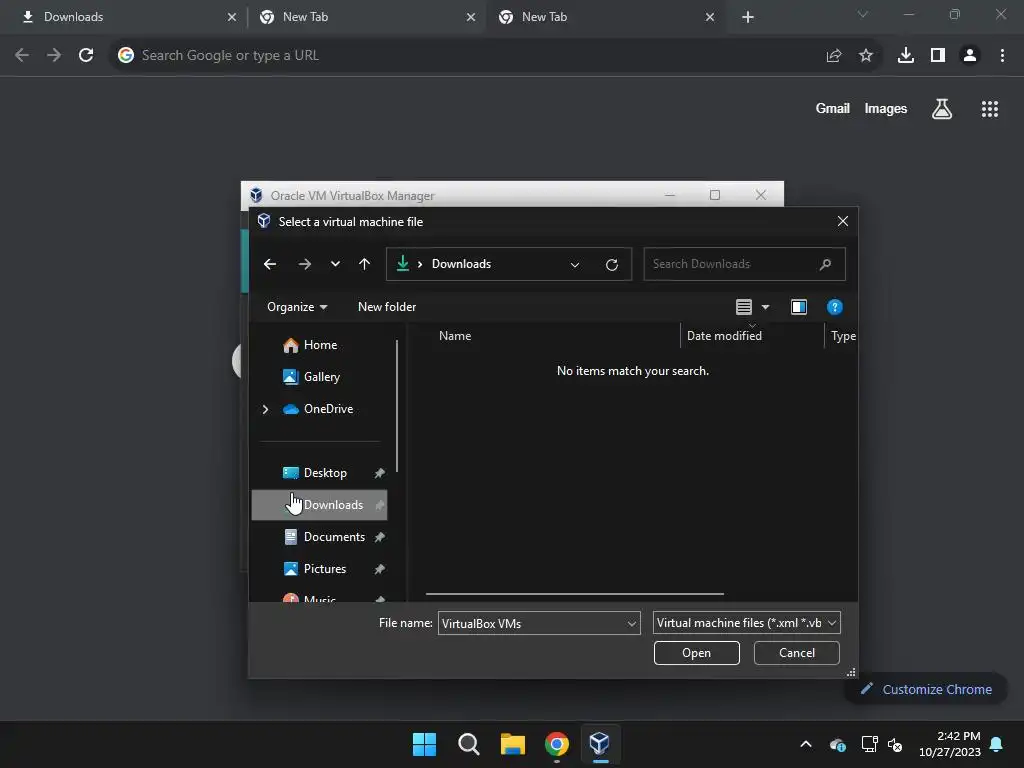
Task: Click the Chrome tab search chevron
Action: (x=863, y=14)
